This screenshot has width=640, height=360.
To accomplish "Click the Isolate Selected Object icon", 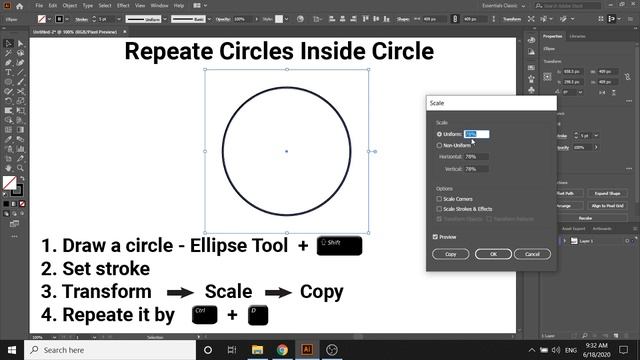I will 531,19.
